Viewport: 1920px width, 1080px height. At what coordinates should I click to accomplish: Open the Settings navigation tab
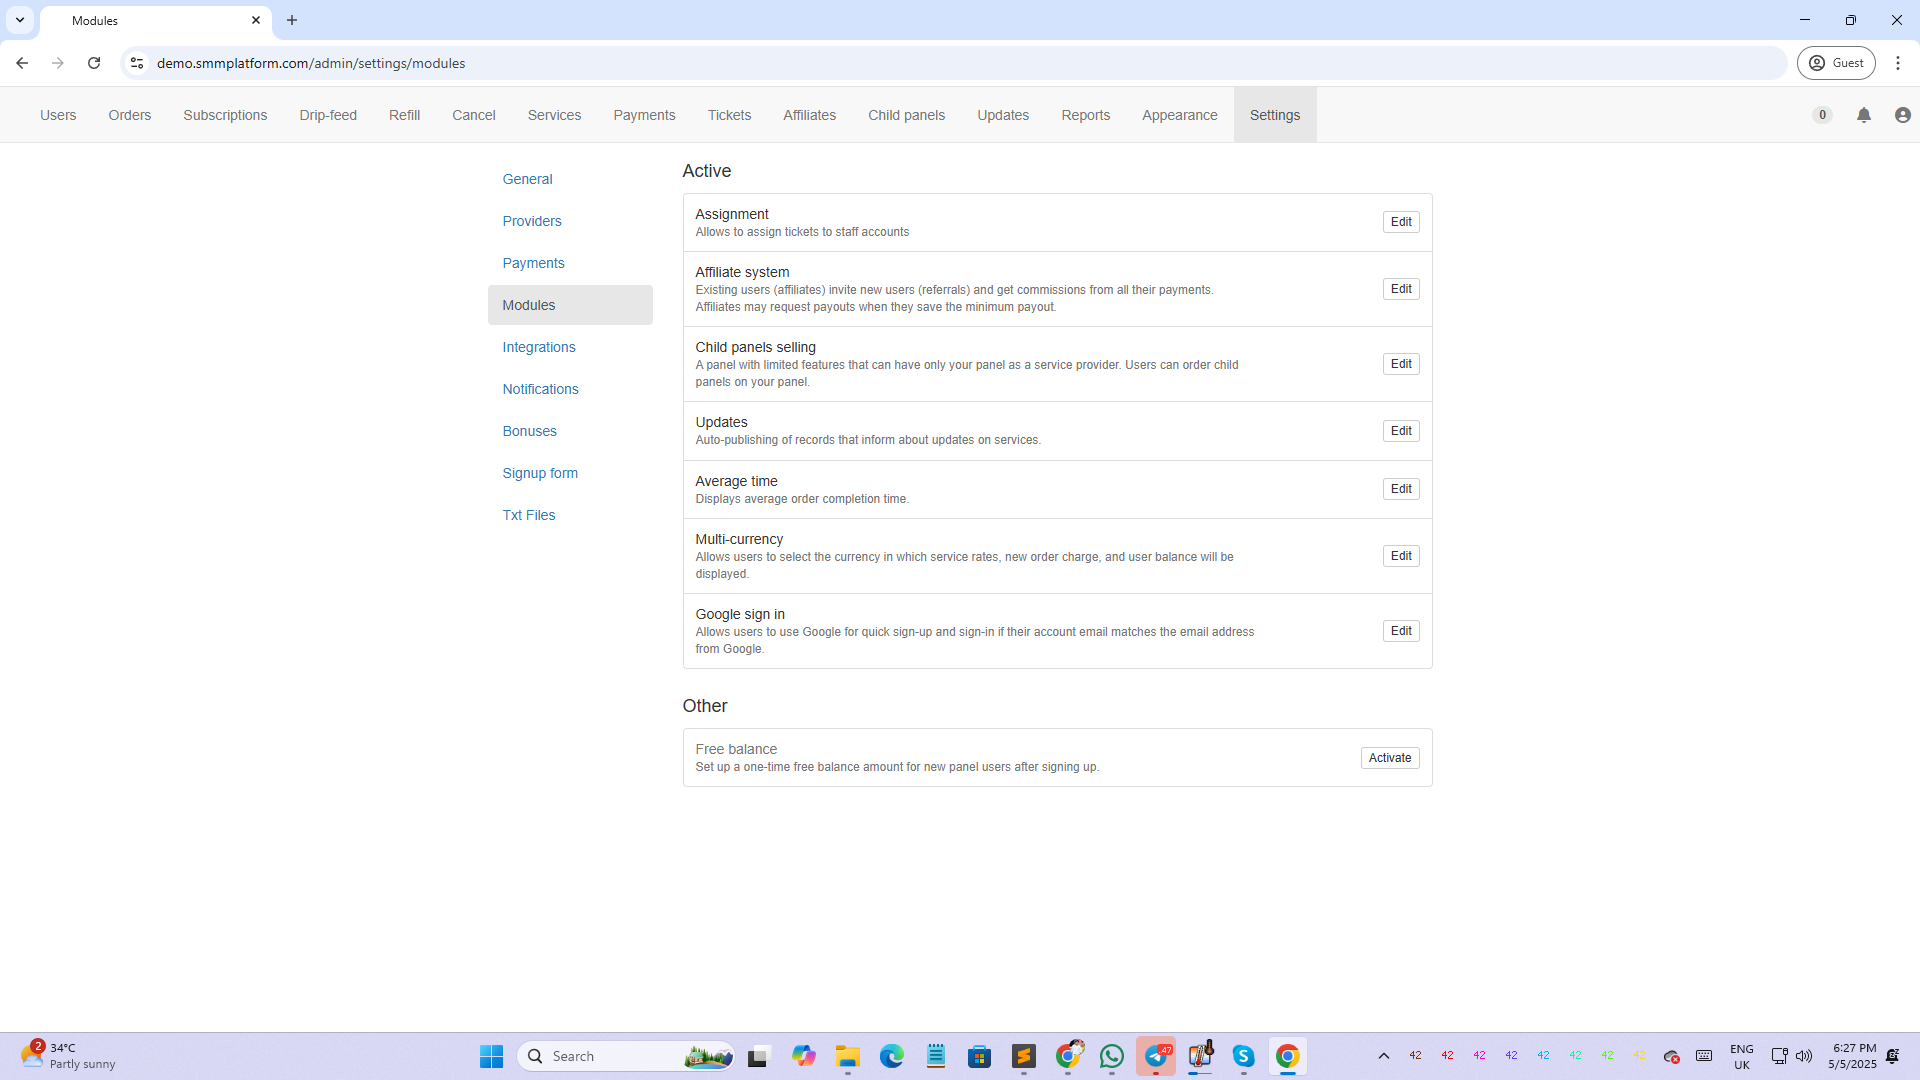(1274, 115)
